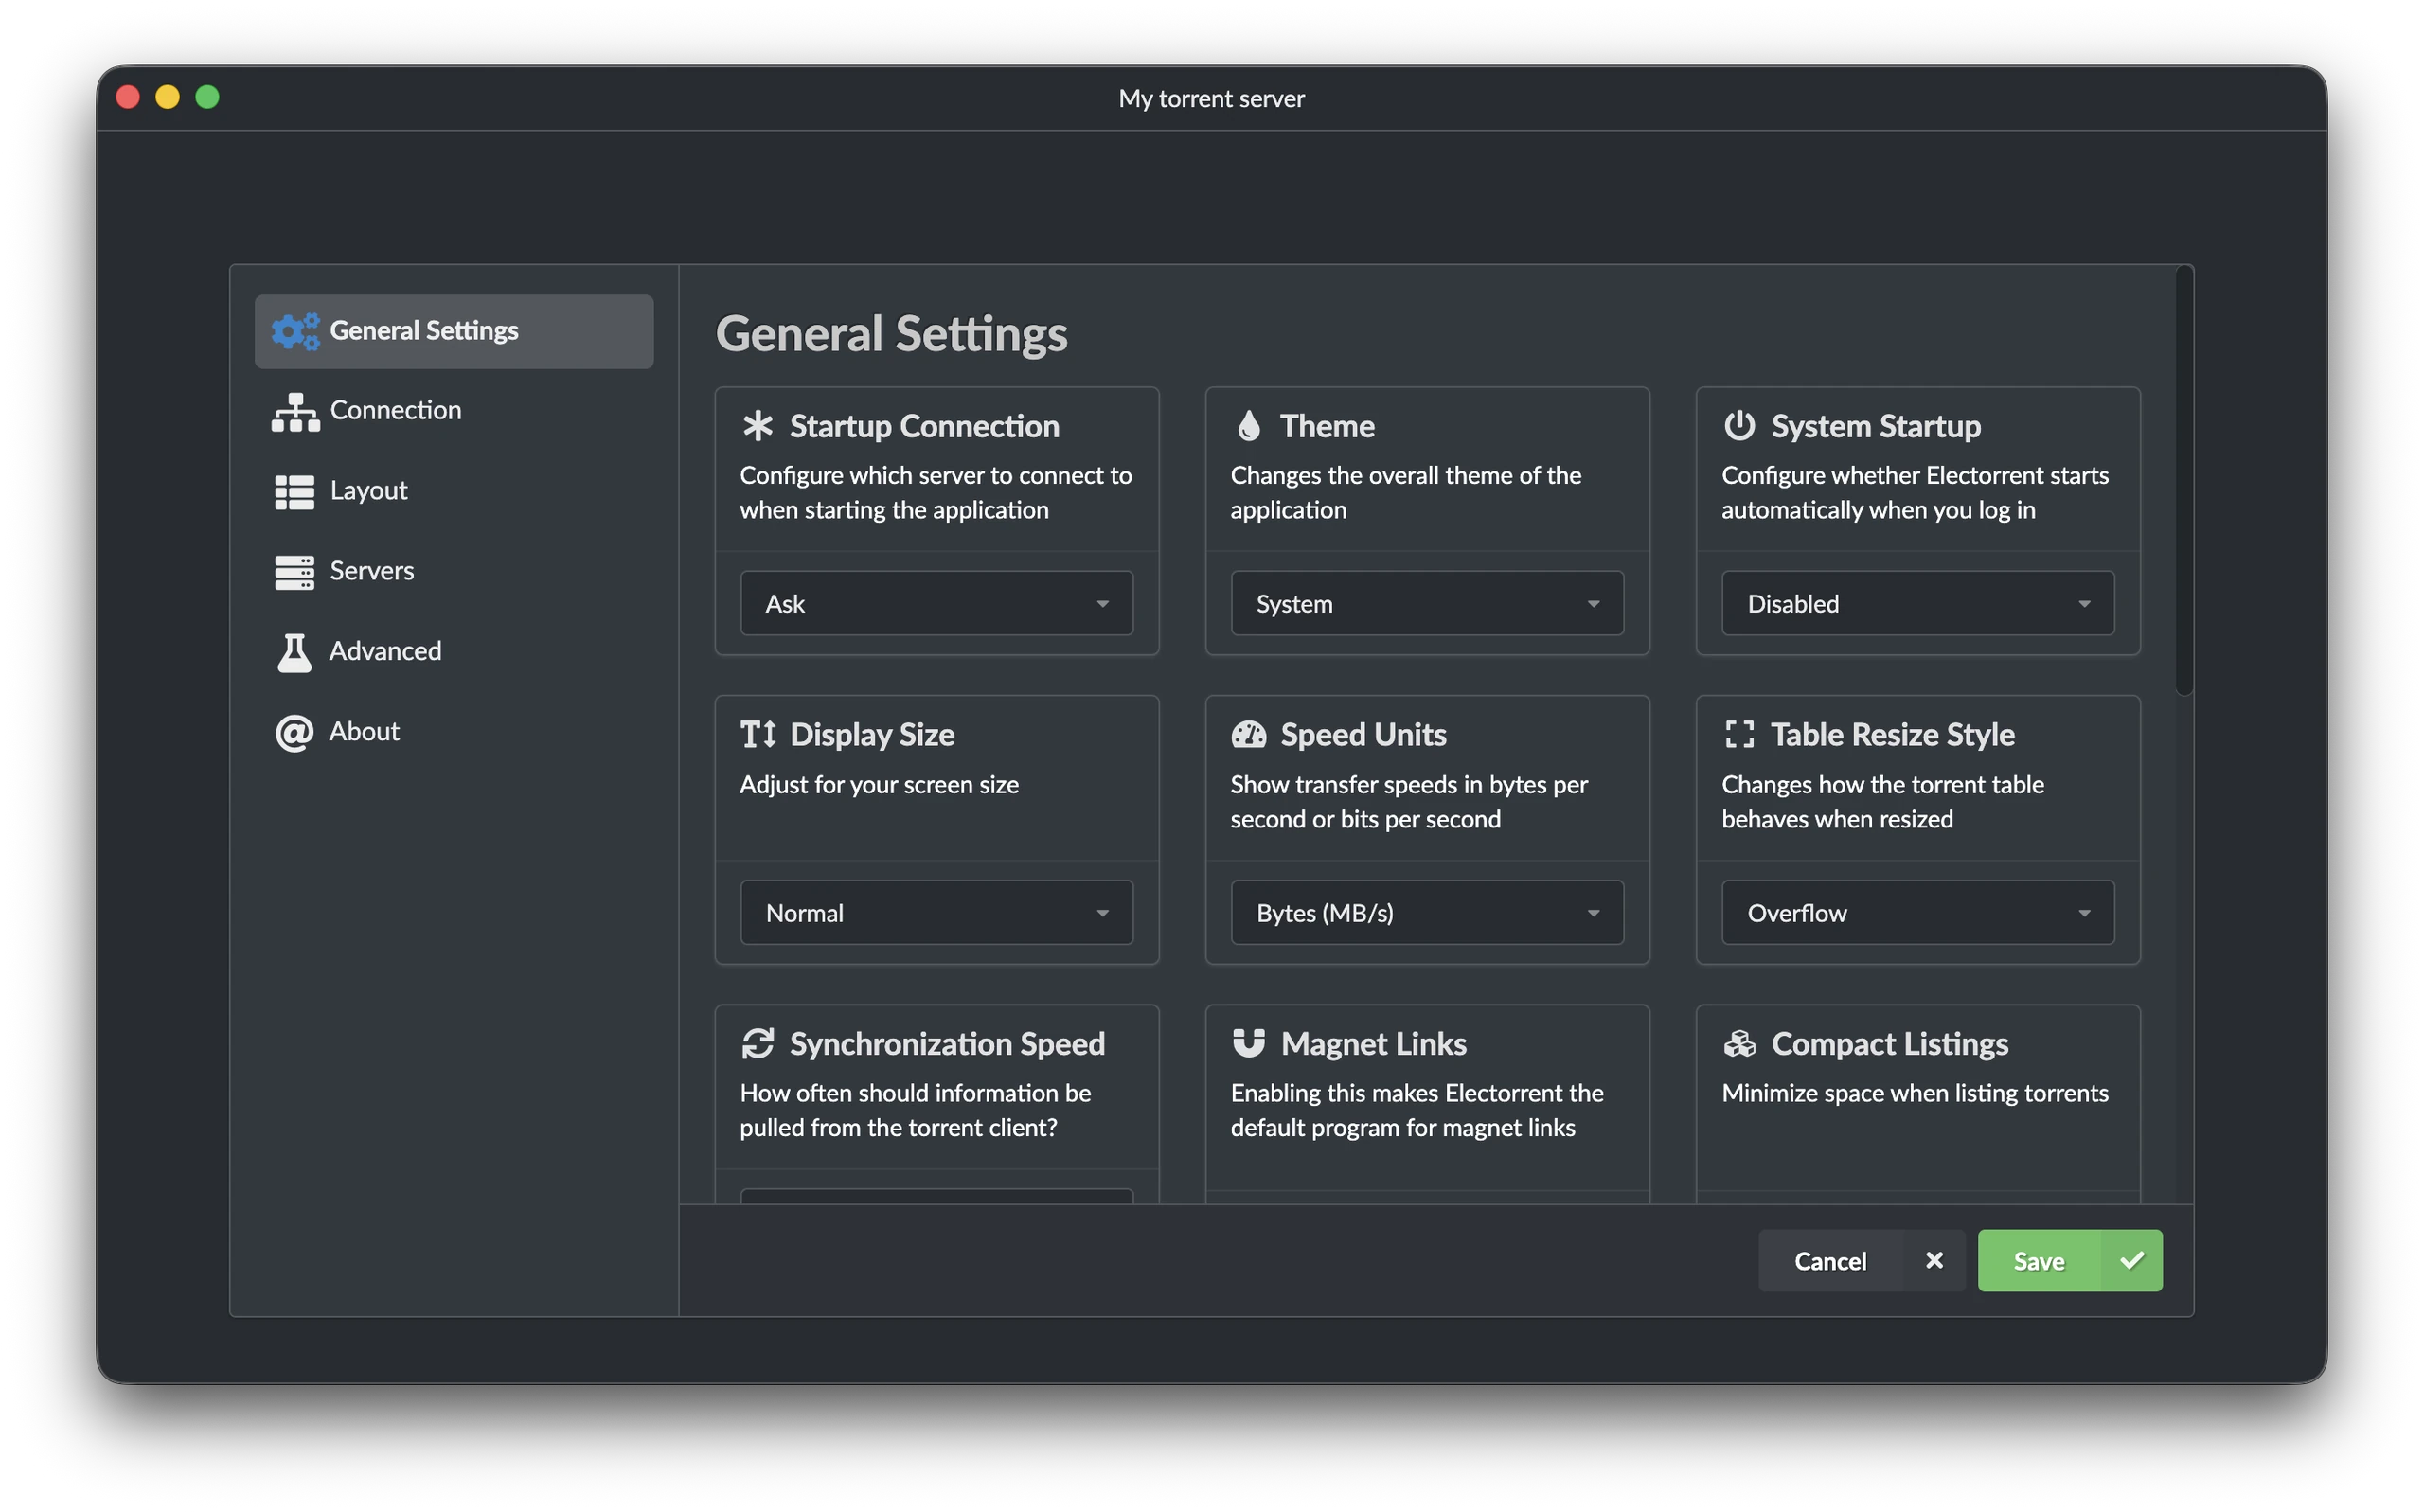This screenshot has width=2424, height=1512.
Task: Click the General Settings gears icon
Action: [x=295, y=331]
